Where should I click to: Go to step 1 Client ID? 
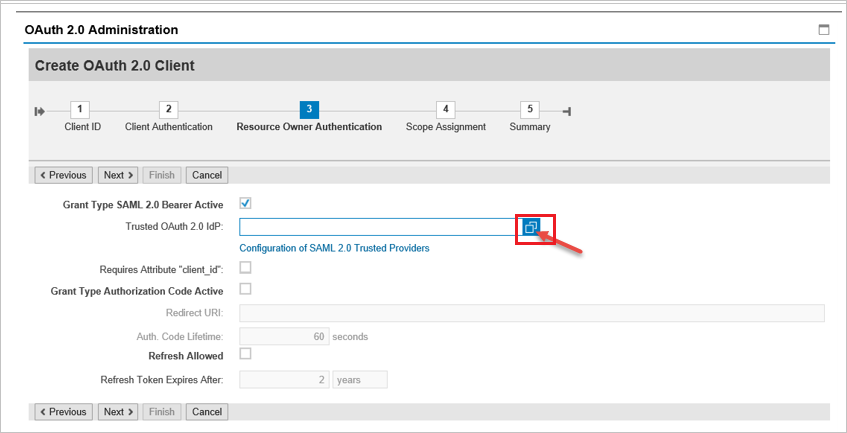point(82,109)
